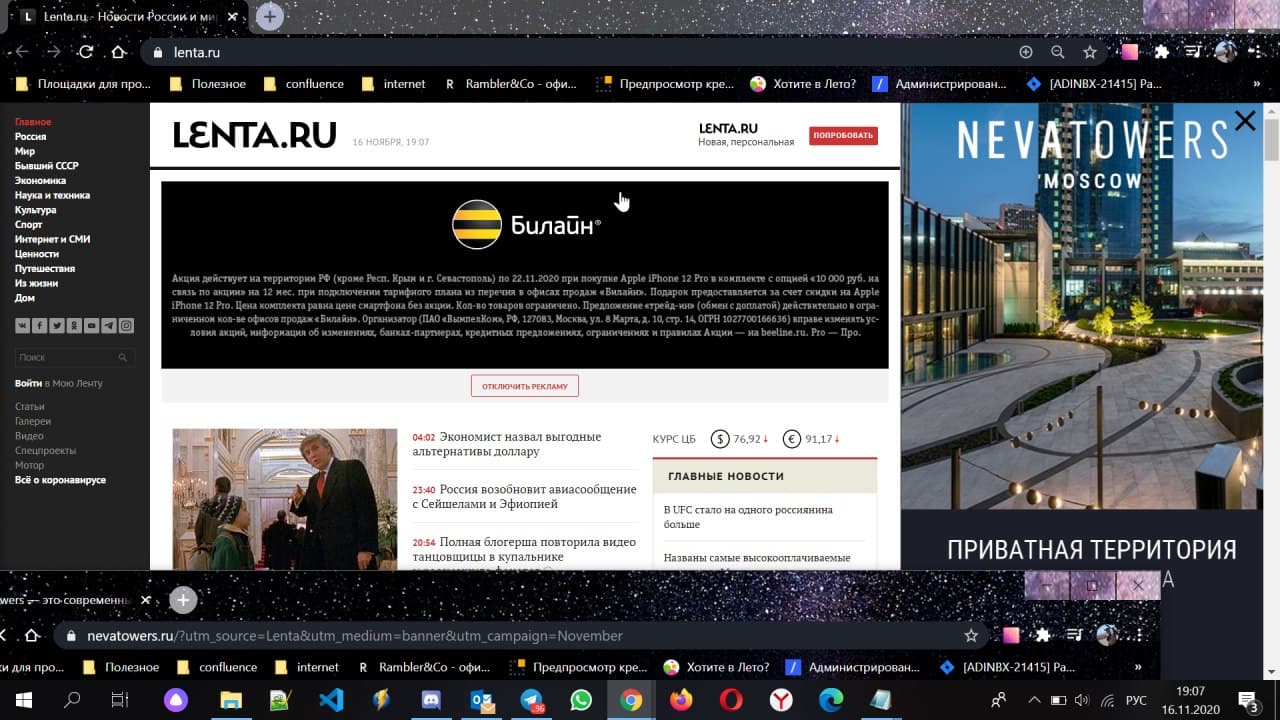Click the Билайн ad banner
This screenshot has height=720, width=1280.
coord(525,275)
